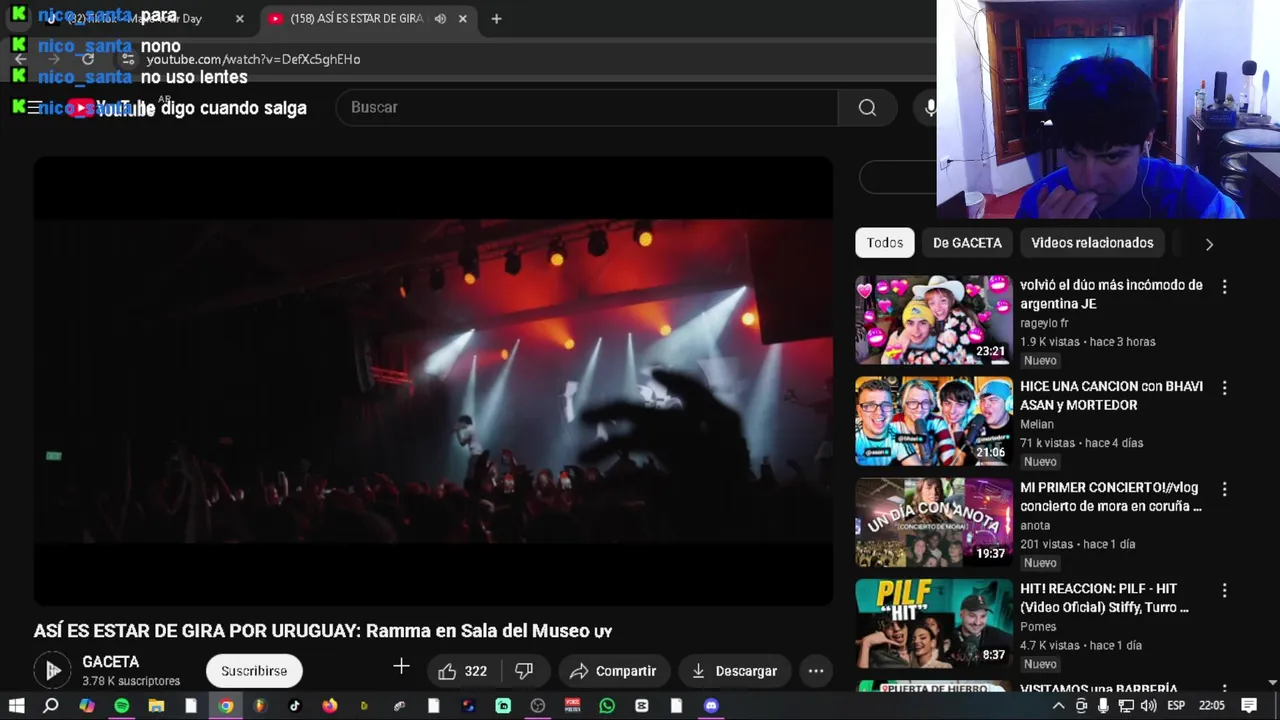The width and height of the screenshot is (1280, 720).
Task: Save video using the plus icon
Action: pyautogui.click(x=401, y=667)
